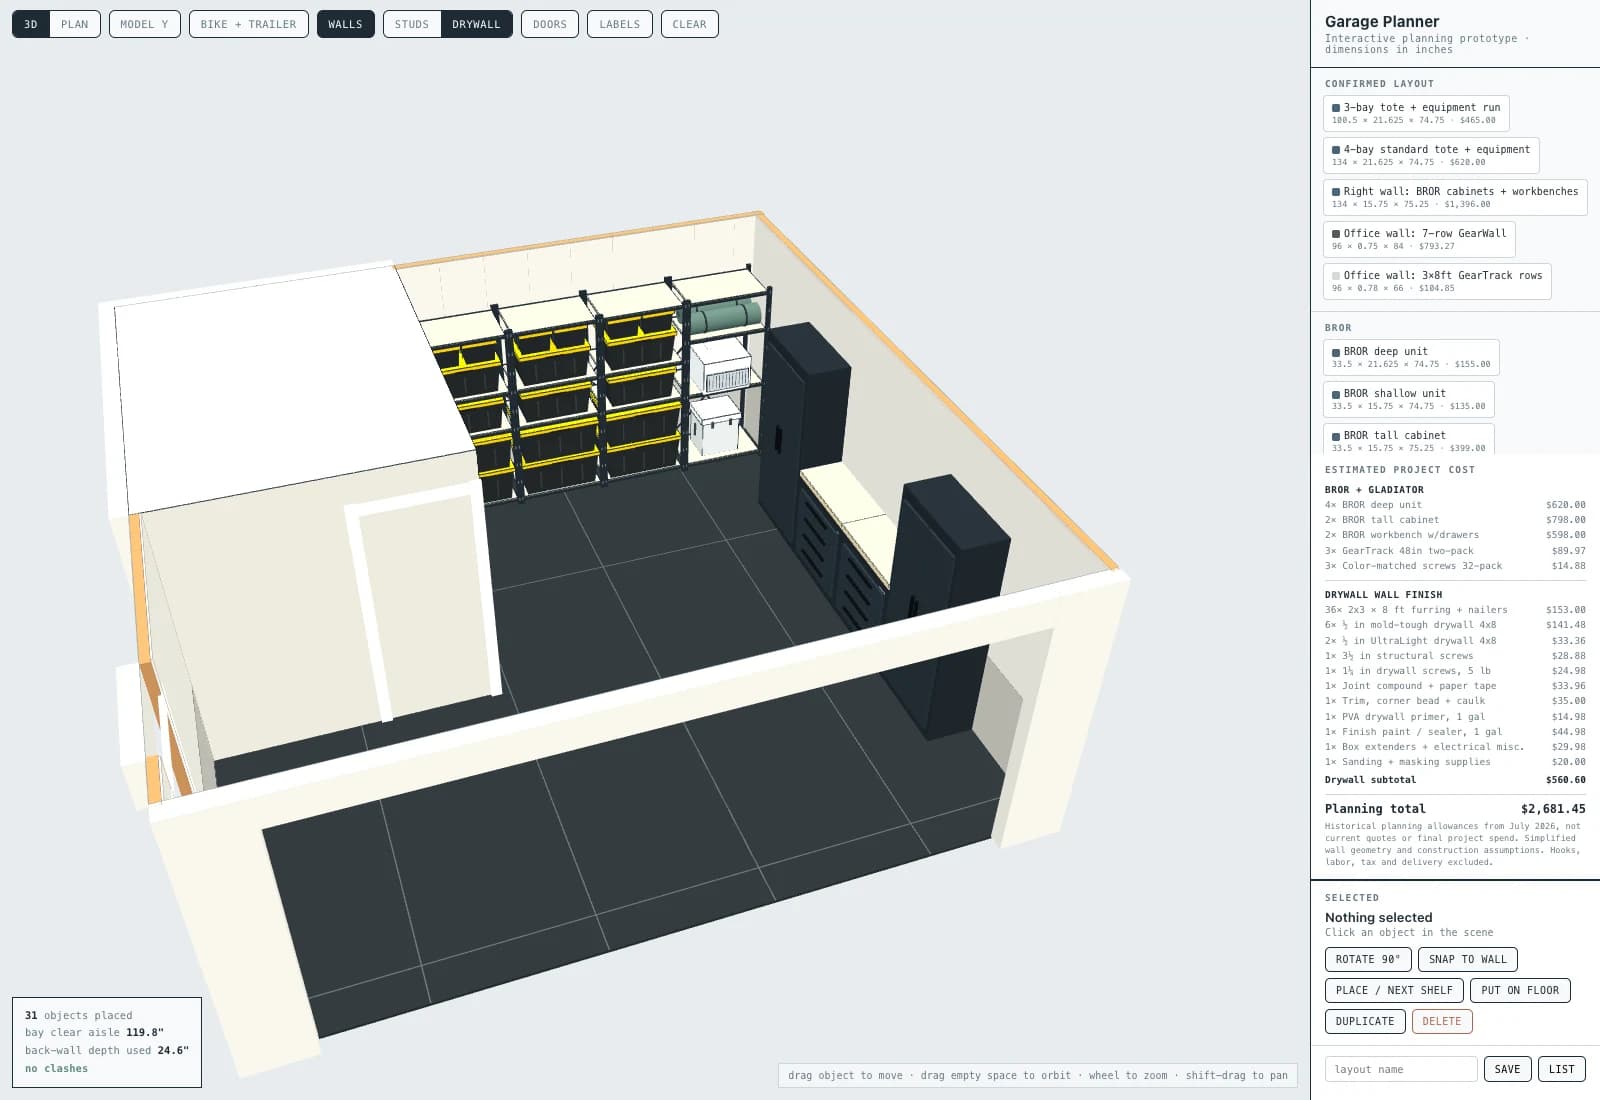The width and height of the screenshot is (1600, 1100).
Task: Click the '2× BROR workbench w/drawers' cost row
Action: (1455, 535)
